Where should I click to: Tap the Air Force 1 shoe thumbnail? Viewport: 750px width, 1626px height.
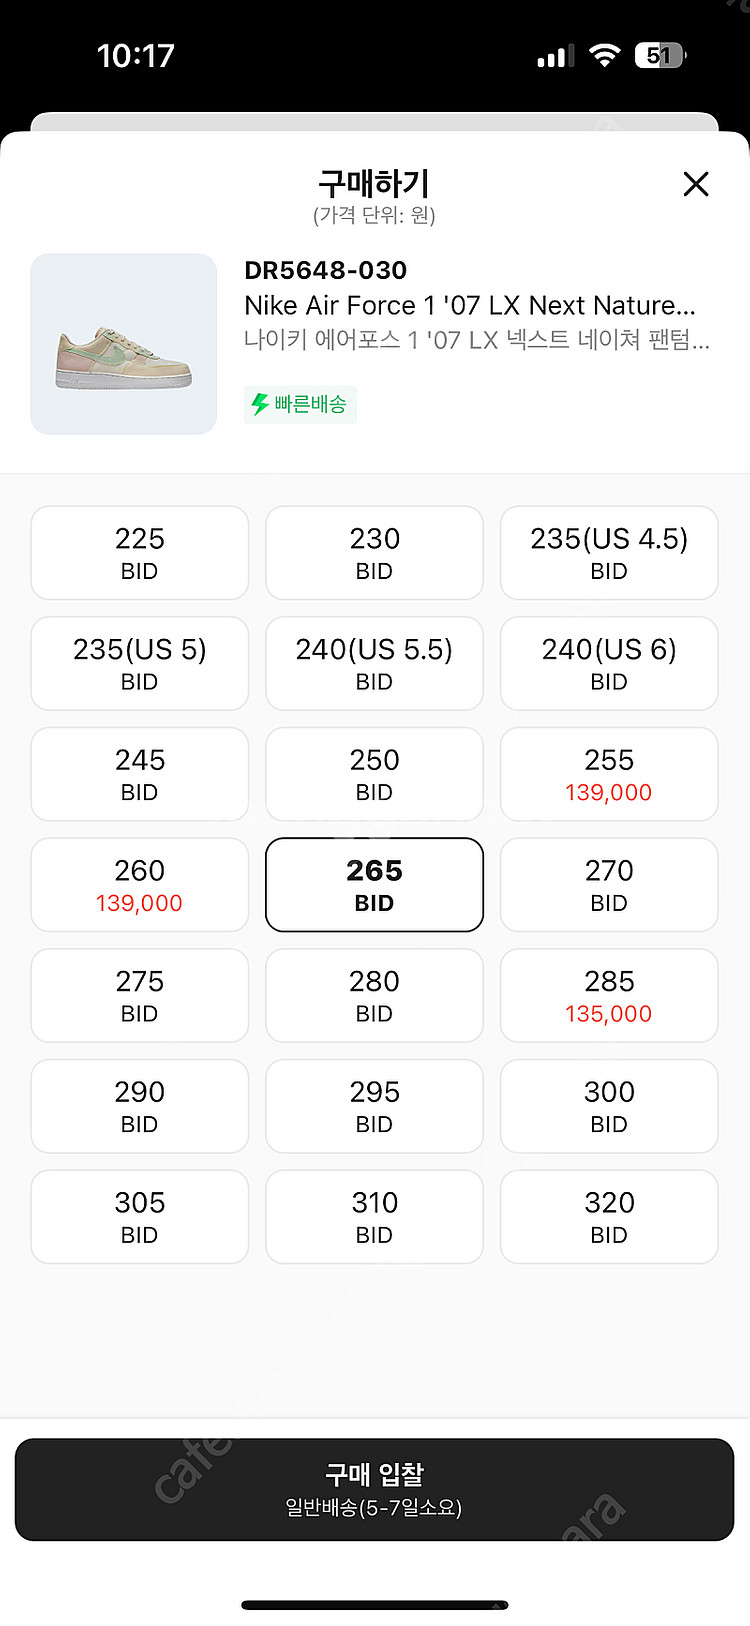(x=124, y=344)
